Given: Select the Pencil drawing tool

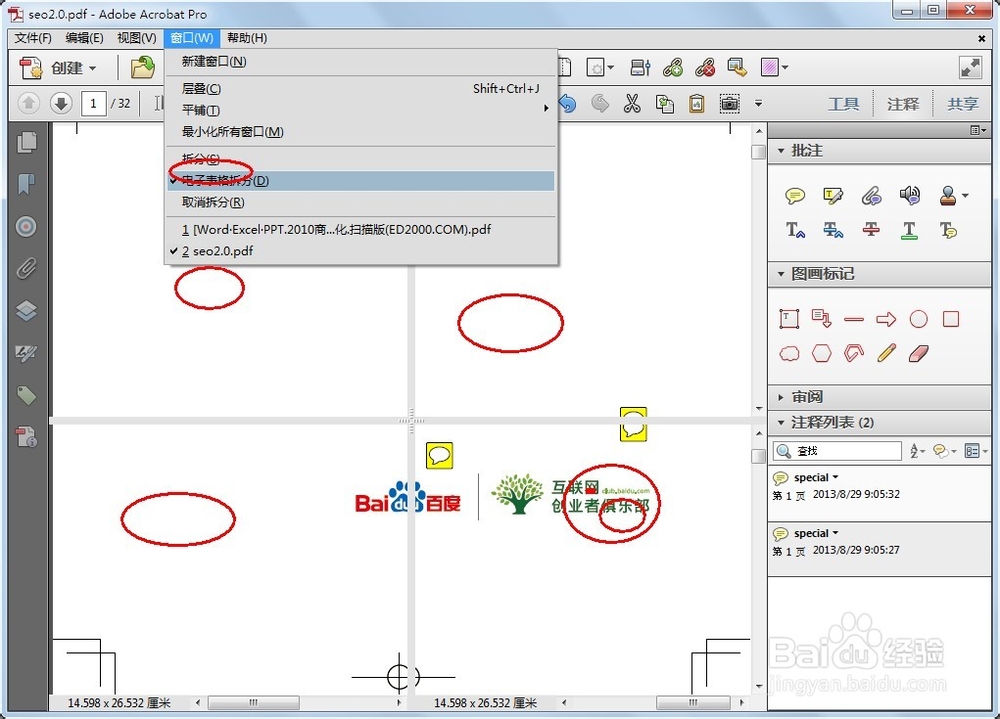Looking at the screenshot, I should point(886,353).
